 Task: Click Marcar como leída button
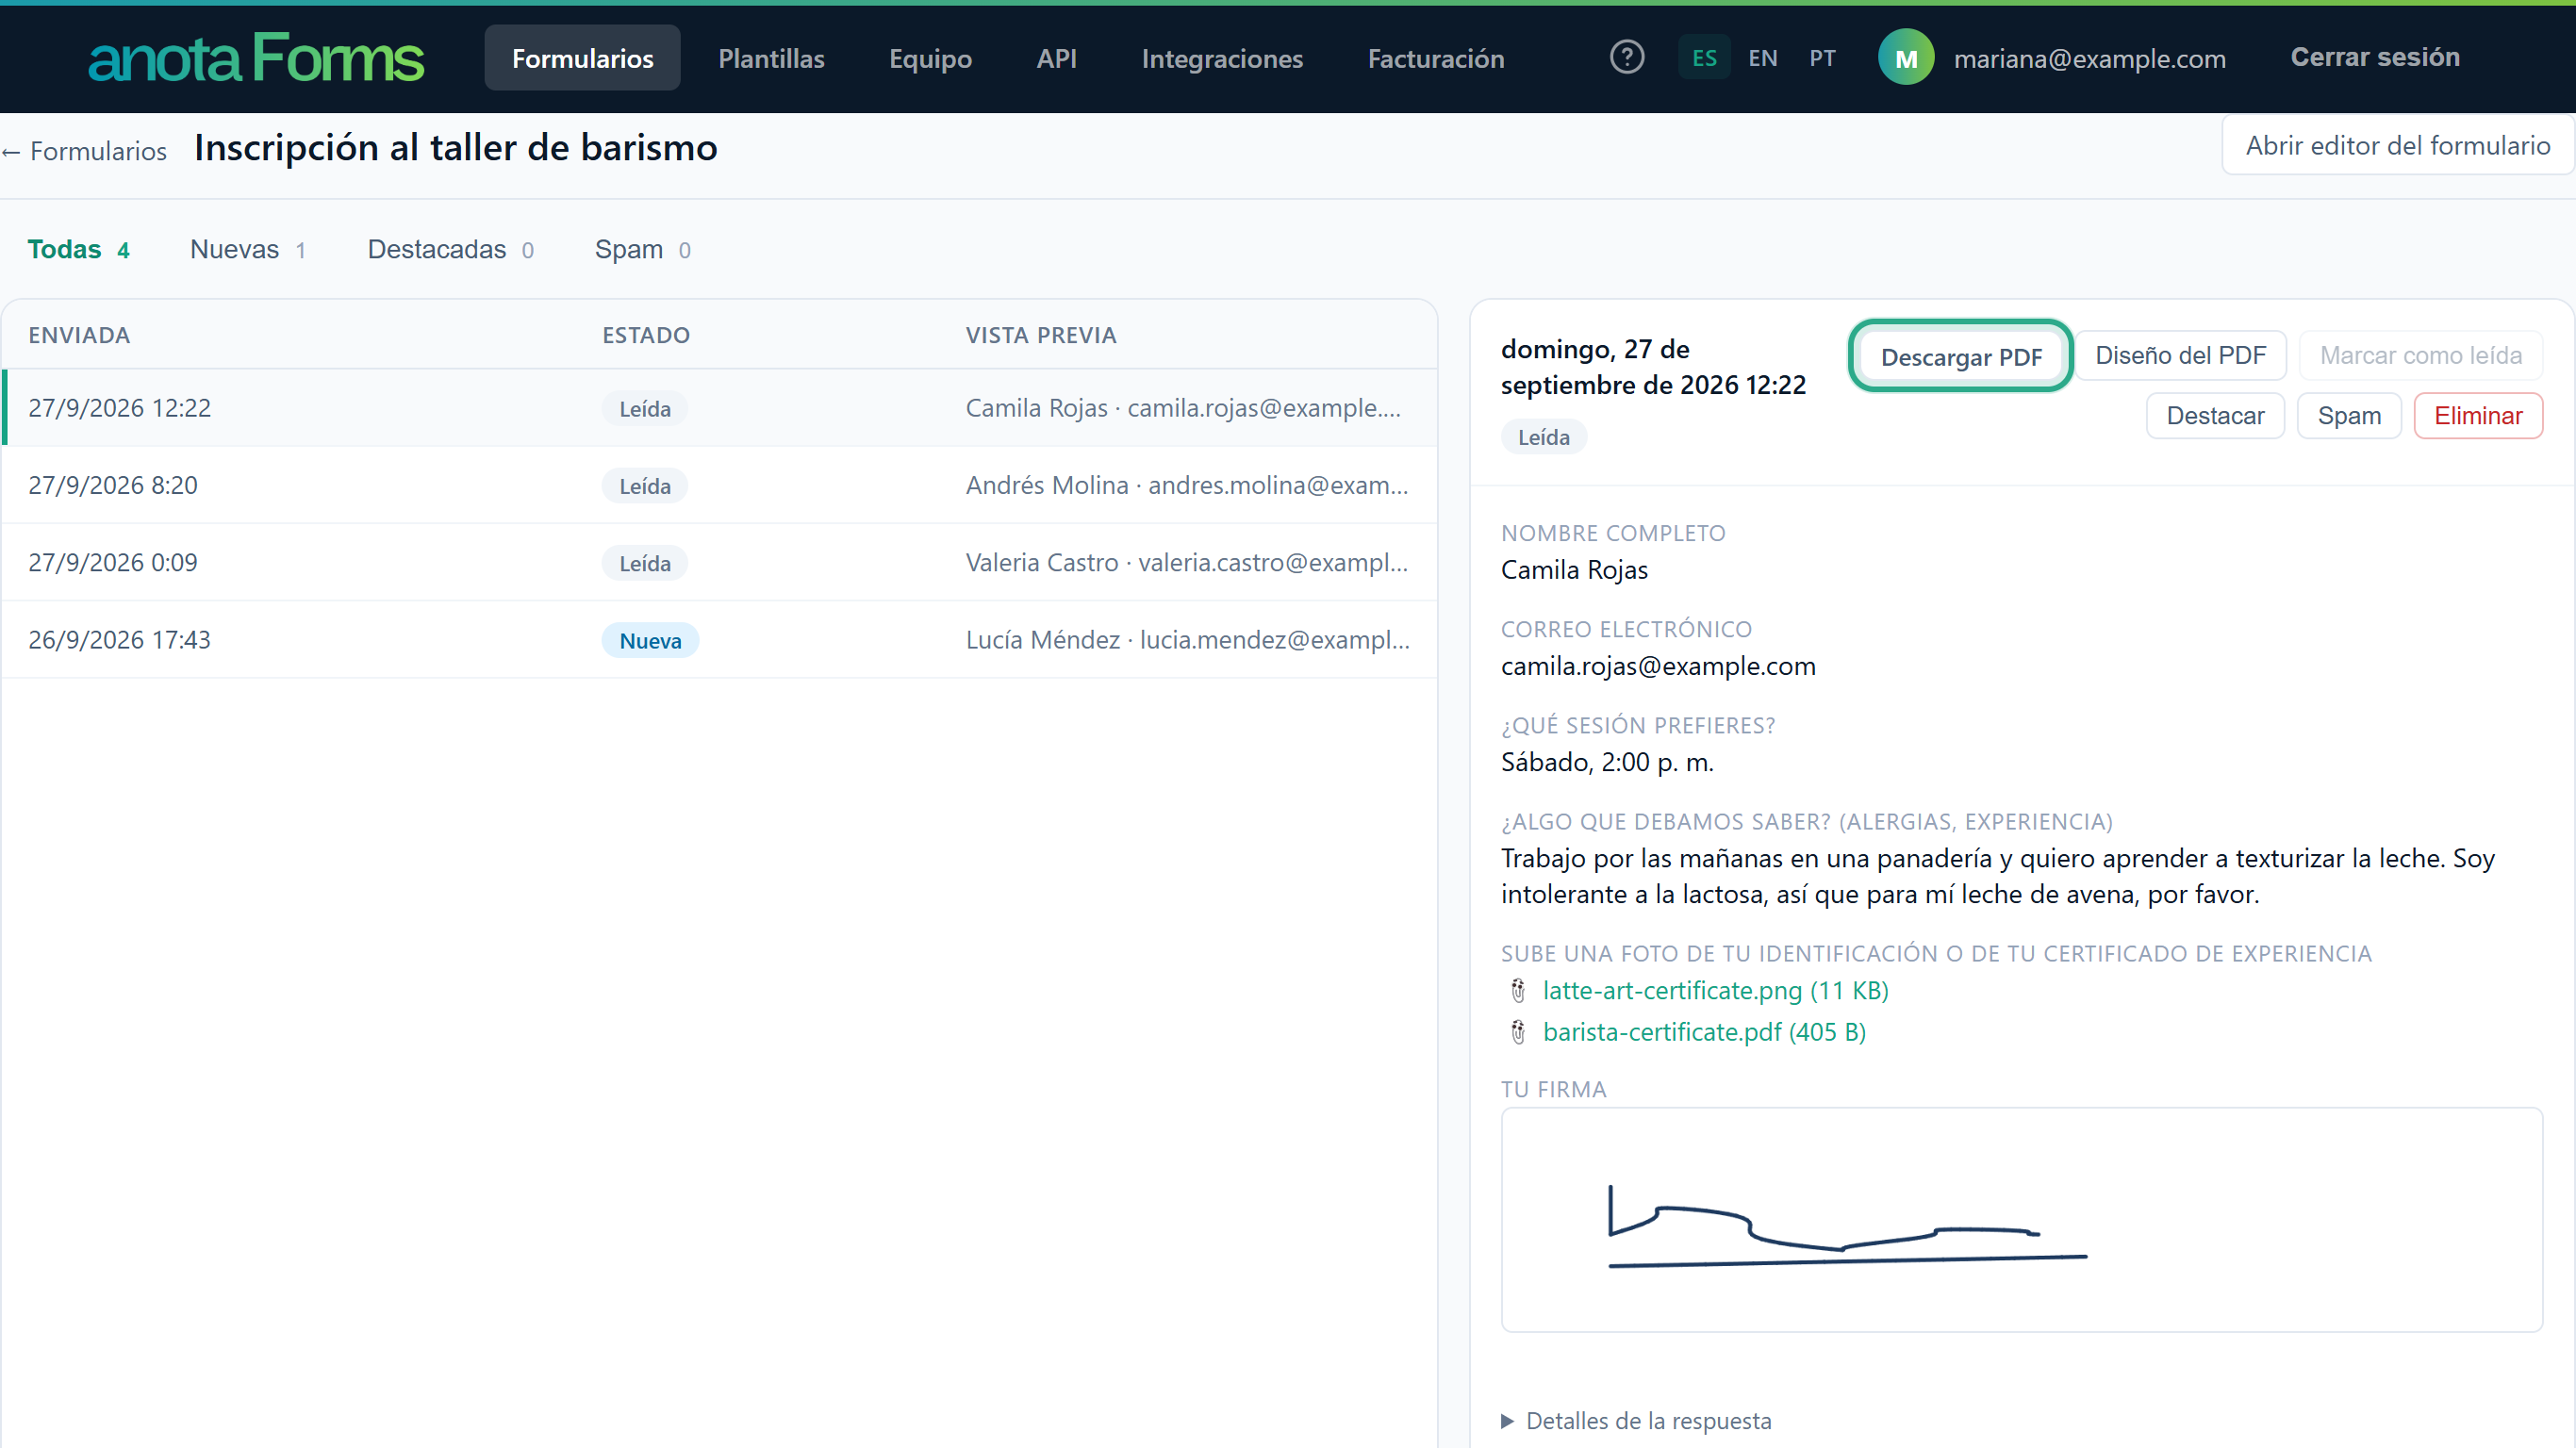pos(2420,355)
